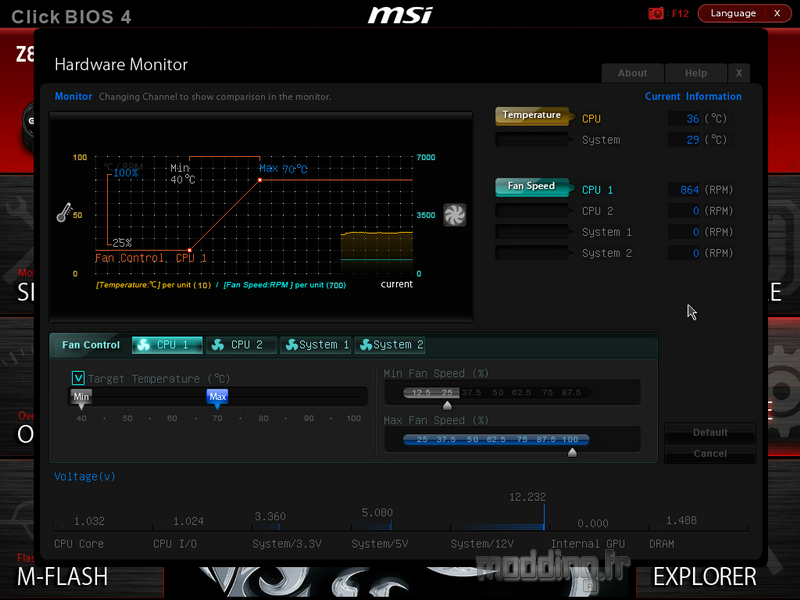Click the fan icon right of the graph

(x=454, y=215)
